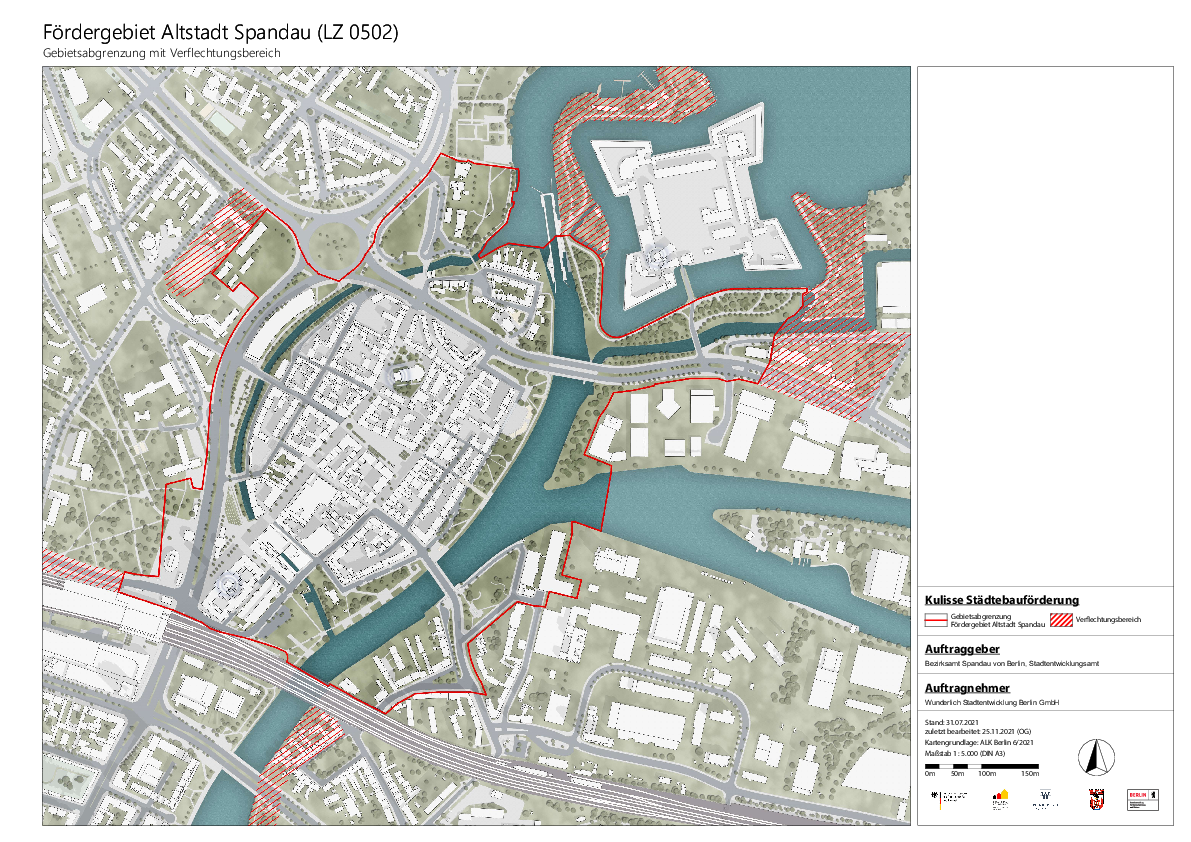This screenshot has width=1191, height=842.
Task: Click the text 'Wunderlich Stadtentwicklung Berlin GmbH'
Action: tap(991, 704)
